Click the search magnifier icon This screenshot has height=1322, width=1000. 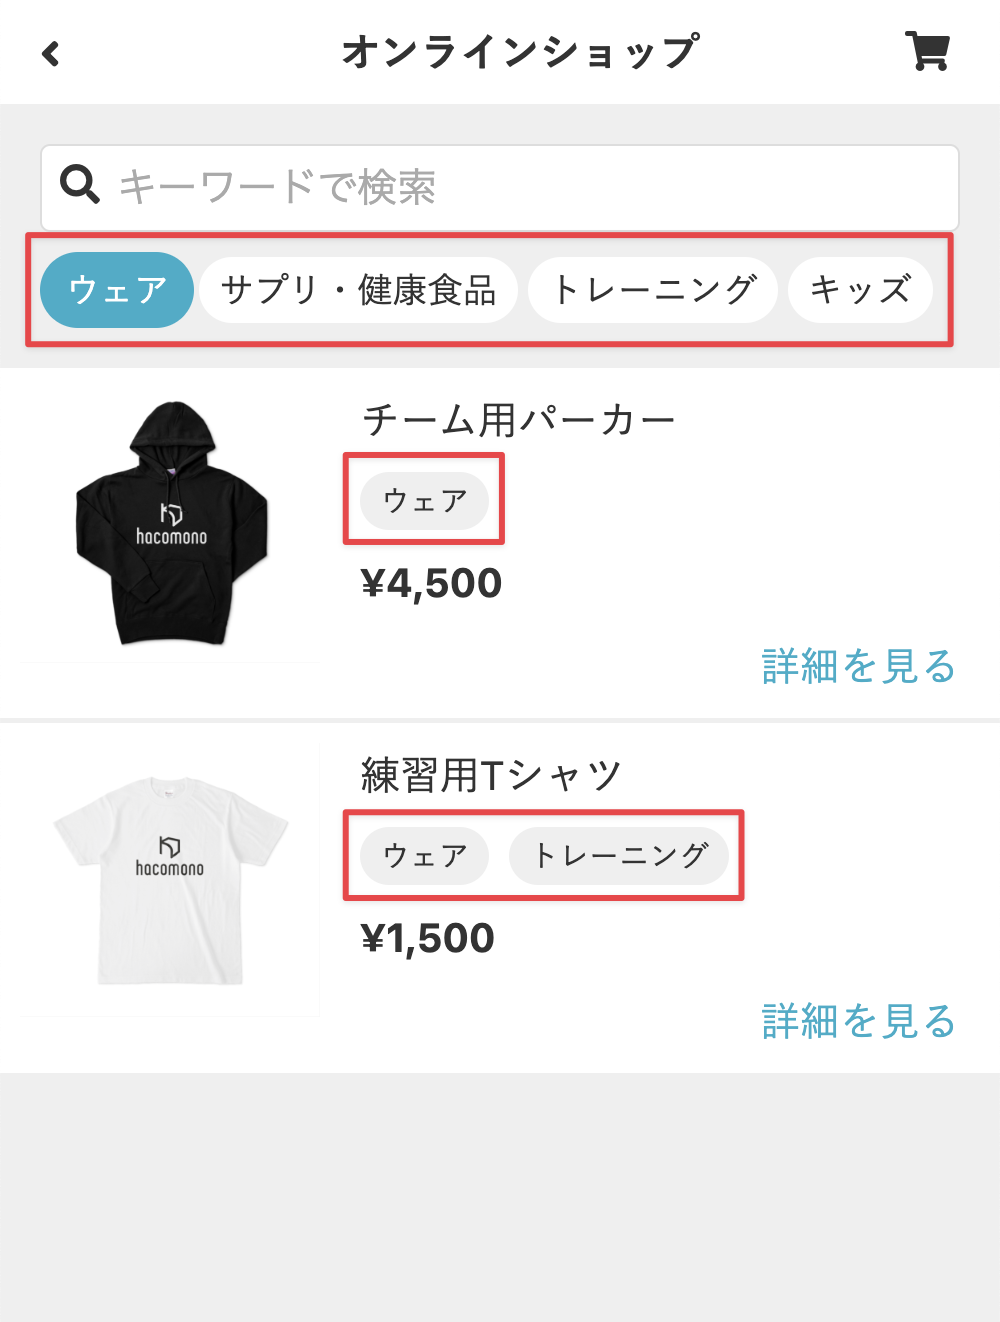80,185
